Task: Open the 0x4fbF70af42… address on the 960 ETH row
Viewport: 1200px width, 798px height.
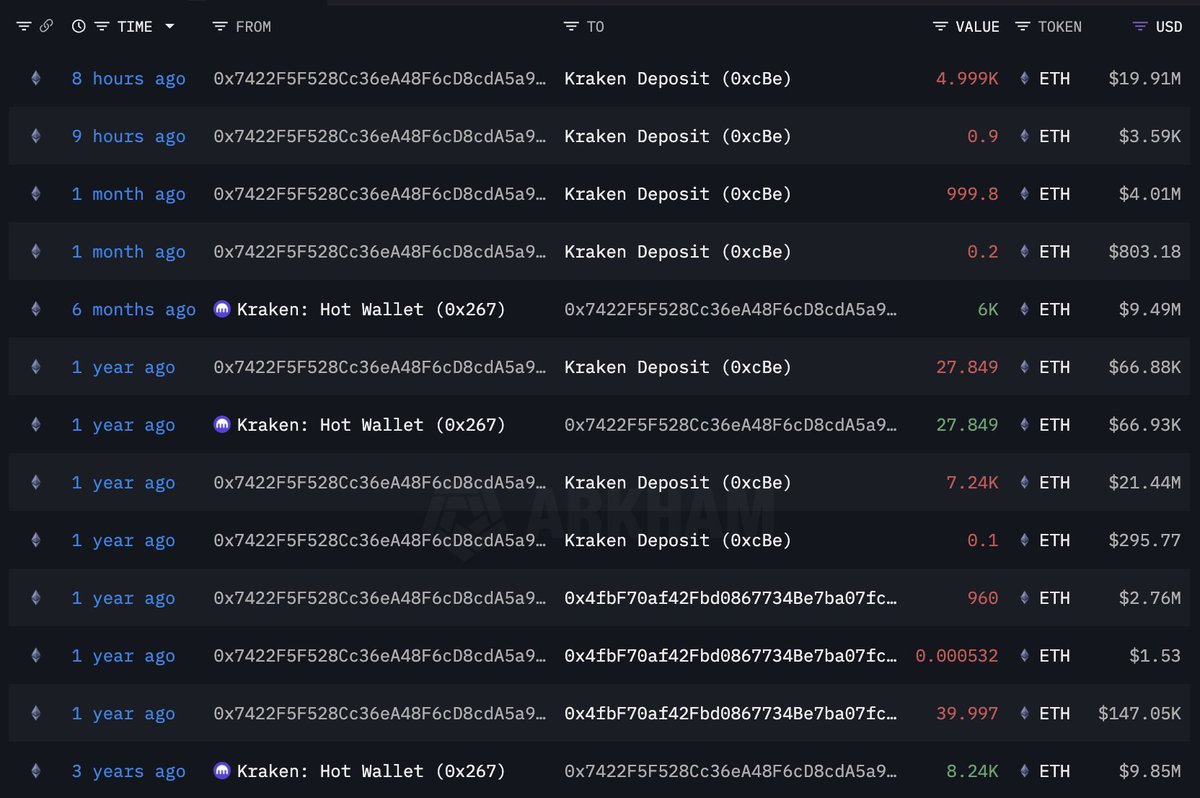Action: pyautogui.click(x=730, y=598)
